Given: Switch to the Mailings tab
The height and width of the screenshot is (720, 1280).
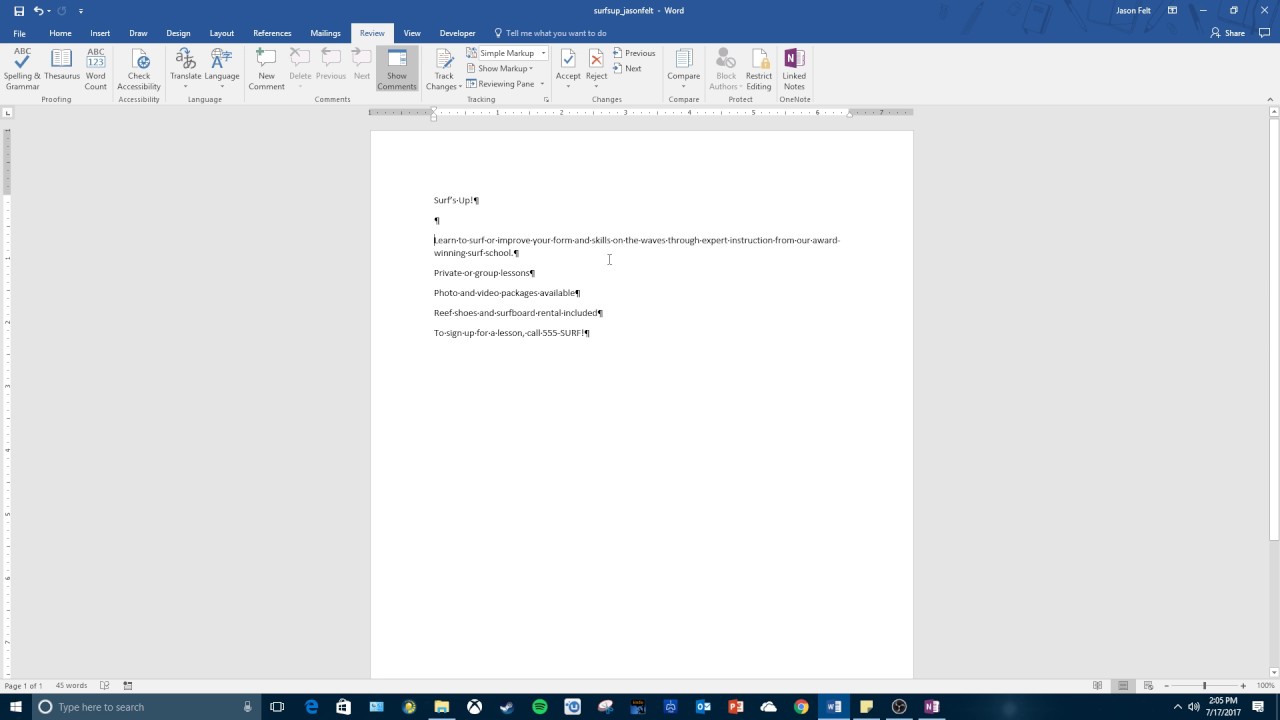Looking at the screenshot, I should [x=325, y=33].
